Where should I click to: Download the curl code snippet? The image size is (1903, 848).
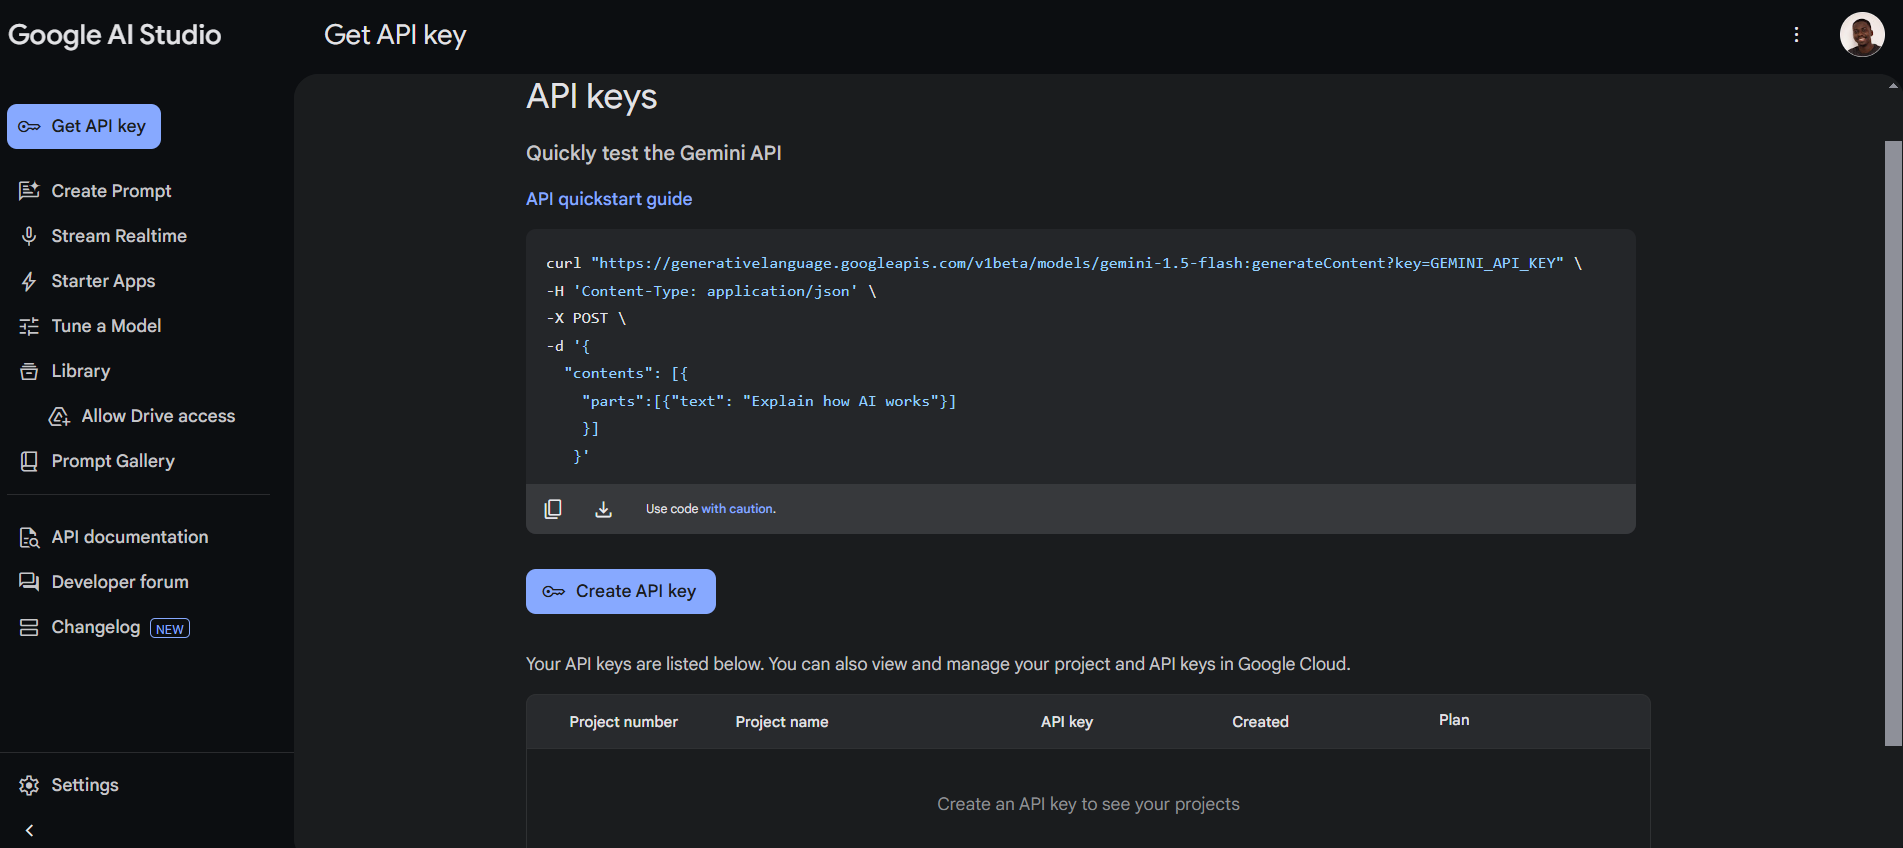coord(603,509)
